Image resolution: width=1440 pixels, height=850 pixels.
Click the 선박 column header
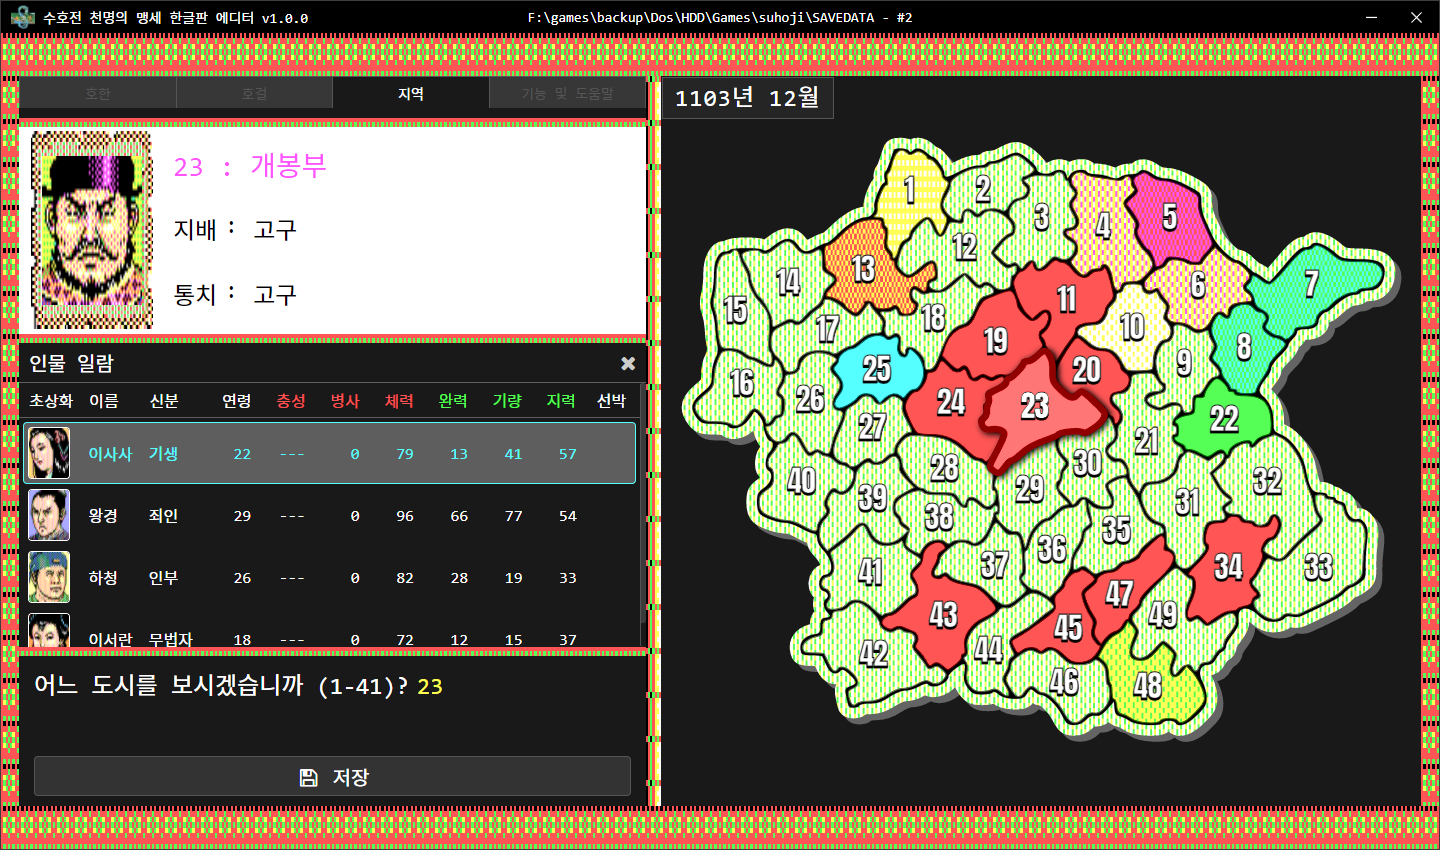coord(611,401)
